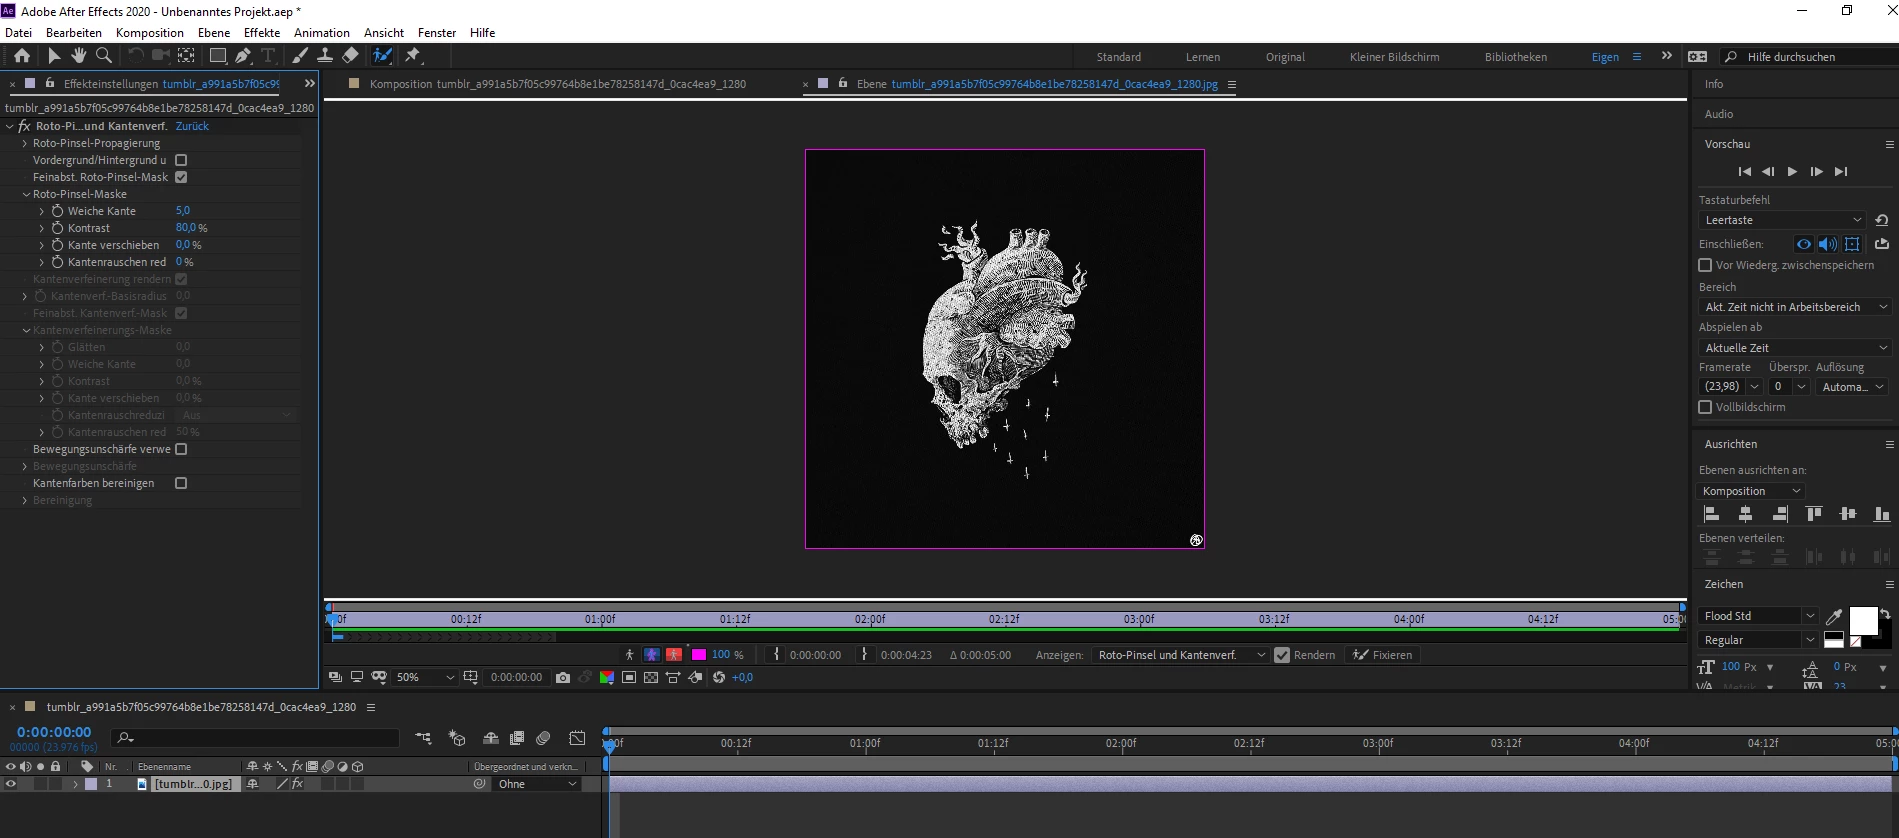Viewport: 1899px width, 838px height.
Task: Enable motion blur icon in timeline
Action: point(543,738)
